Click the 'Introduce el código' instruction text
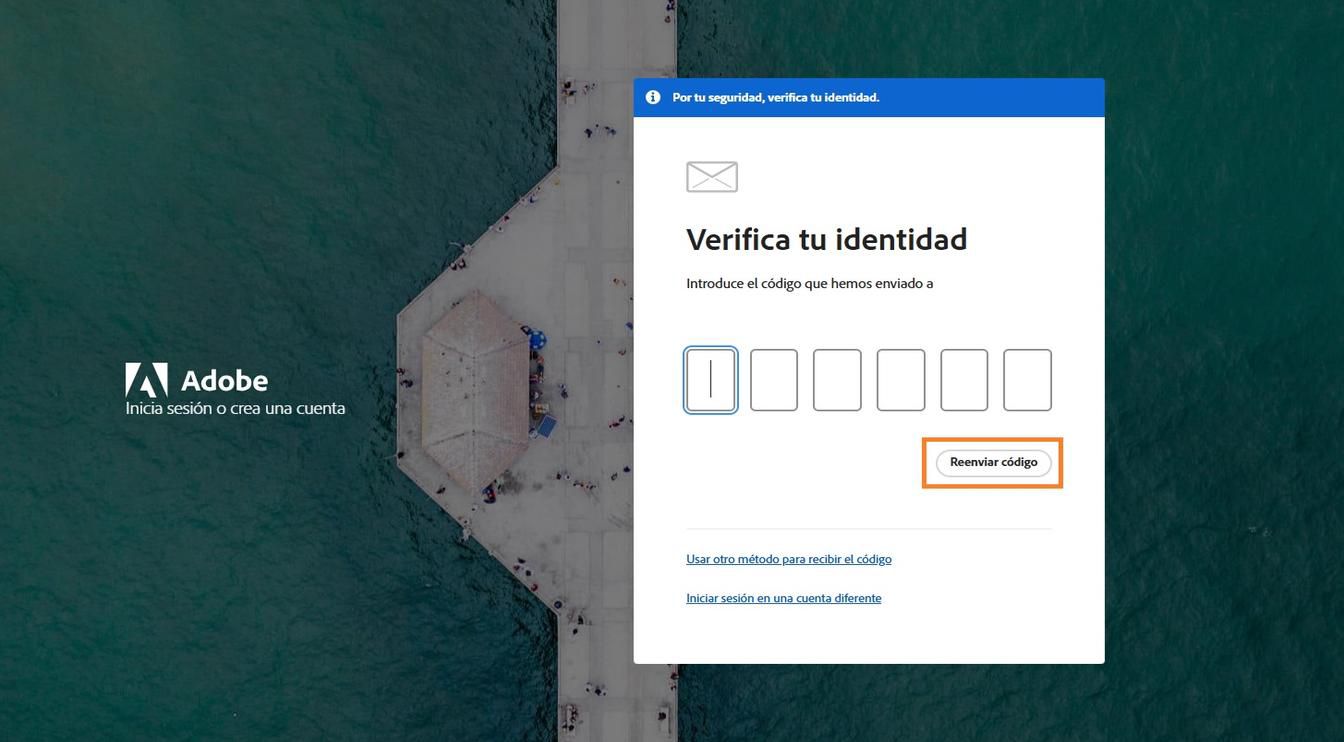Viewport: 1344px width, 742px height. [x=809, y=283]
